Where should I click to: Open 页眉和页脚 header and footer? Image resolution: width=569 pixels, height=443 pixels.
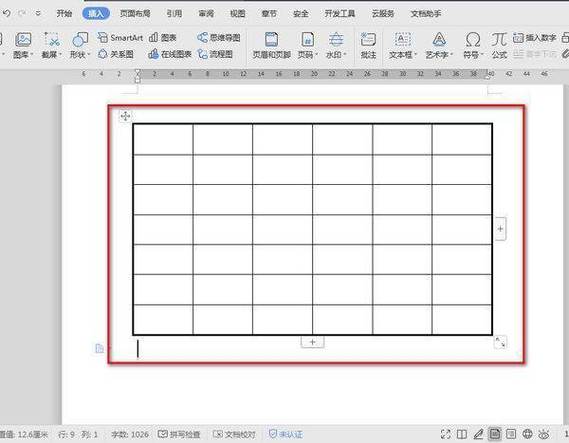271,45
